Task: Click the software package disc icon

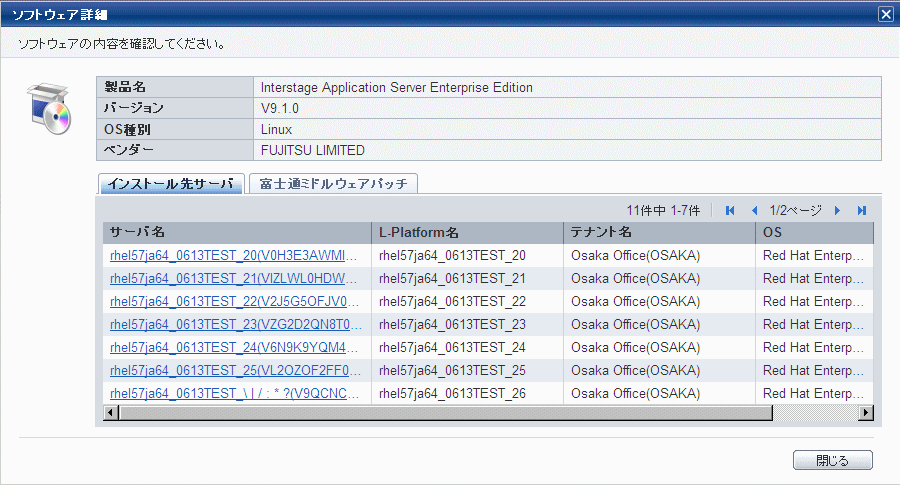Action: point(49,108)
